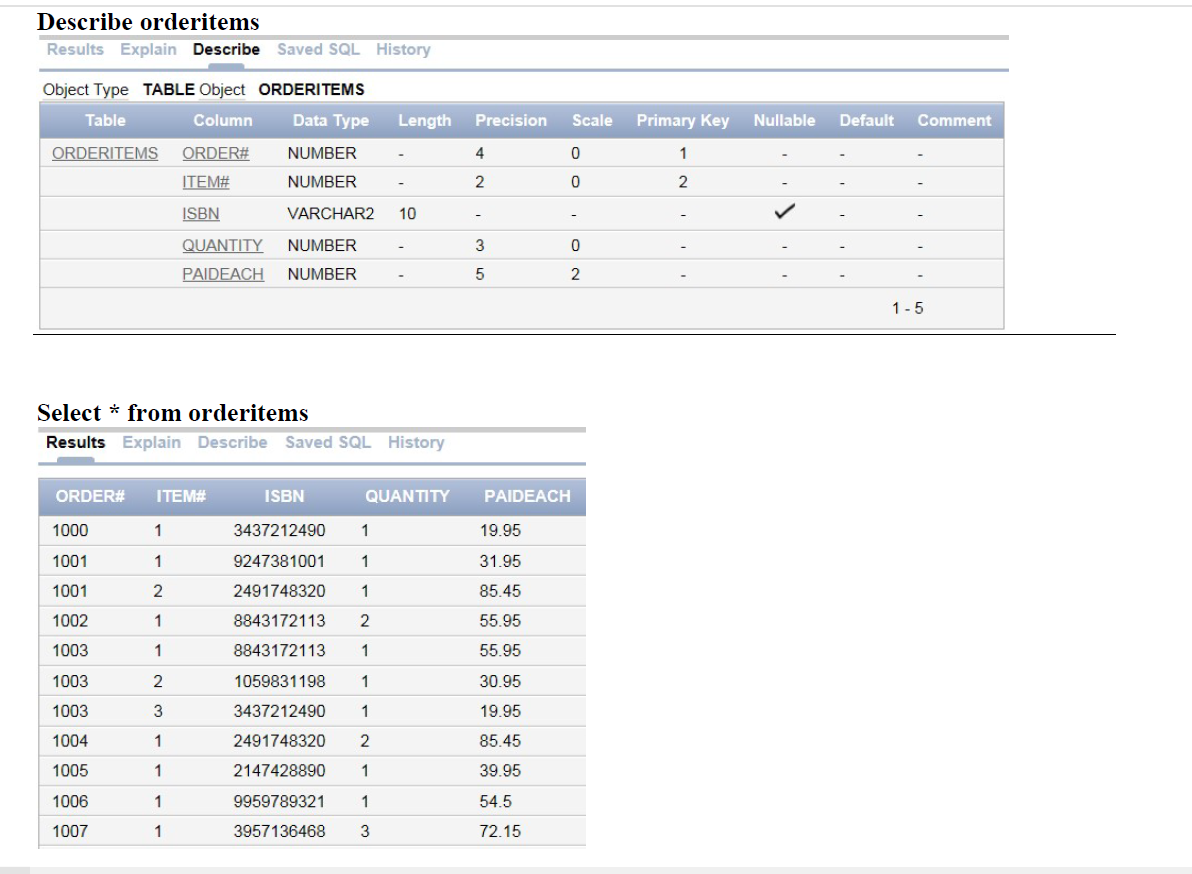Click the Object Type label

click(86, 90)
